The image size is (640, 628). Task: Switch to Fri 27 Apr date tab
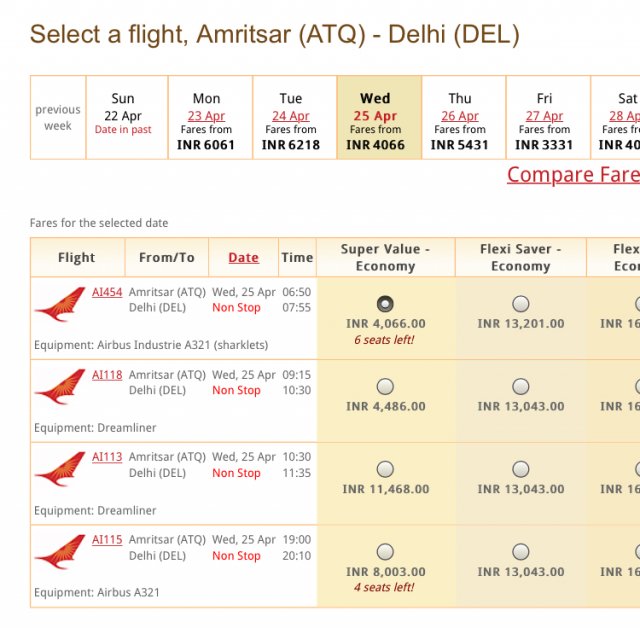point(544,116)
